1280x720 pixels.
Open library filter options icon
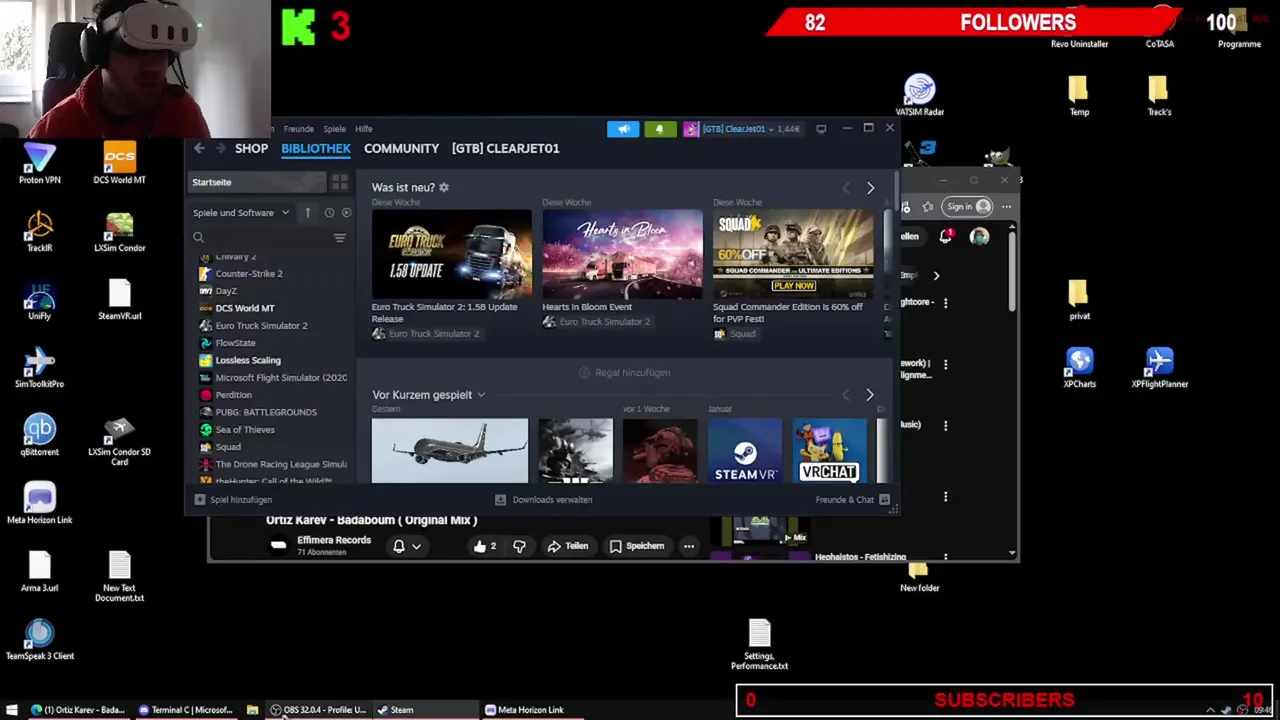click(339, 237)
